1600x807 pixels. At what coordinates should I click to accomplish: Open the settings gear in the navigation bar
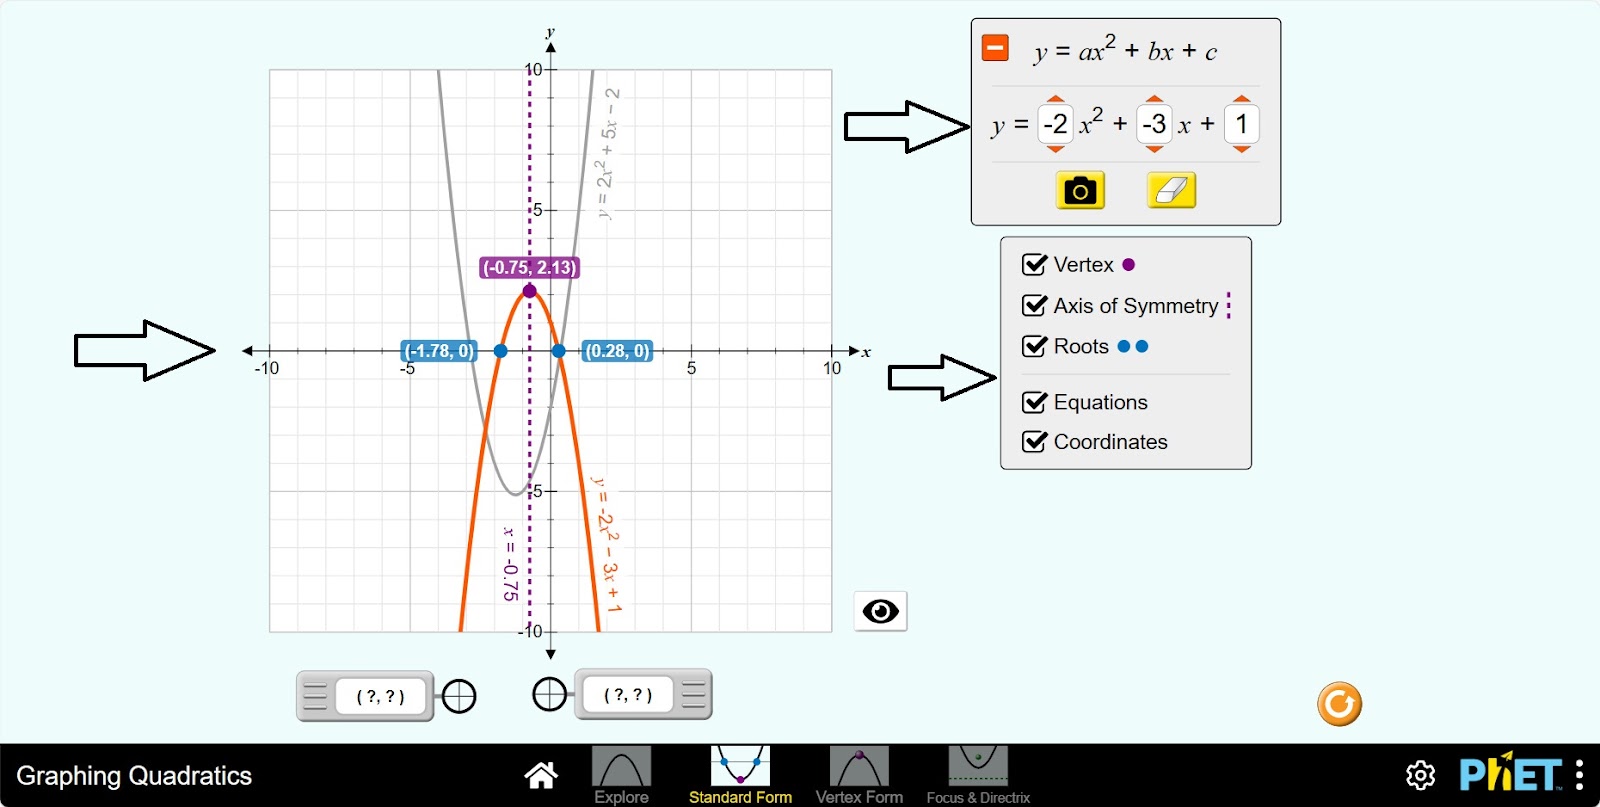point(1420,775)
